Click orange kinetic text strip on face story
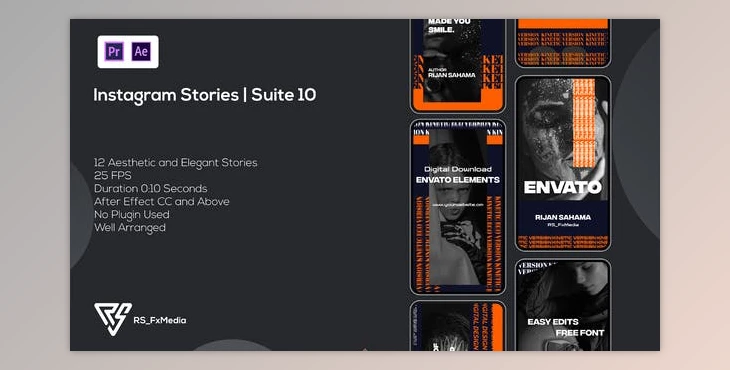 coord(583,123)
